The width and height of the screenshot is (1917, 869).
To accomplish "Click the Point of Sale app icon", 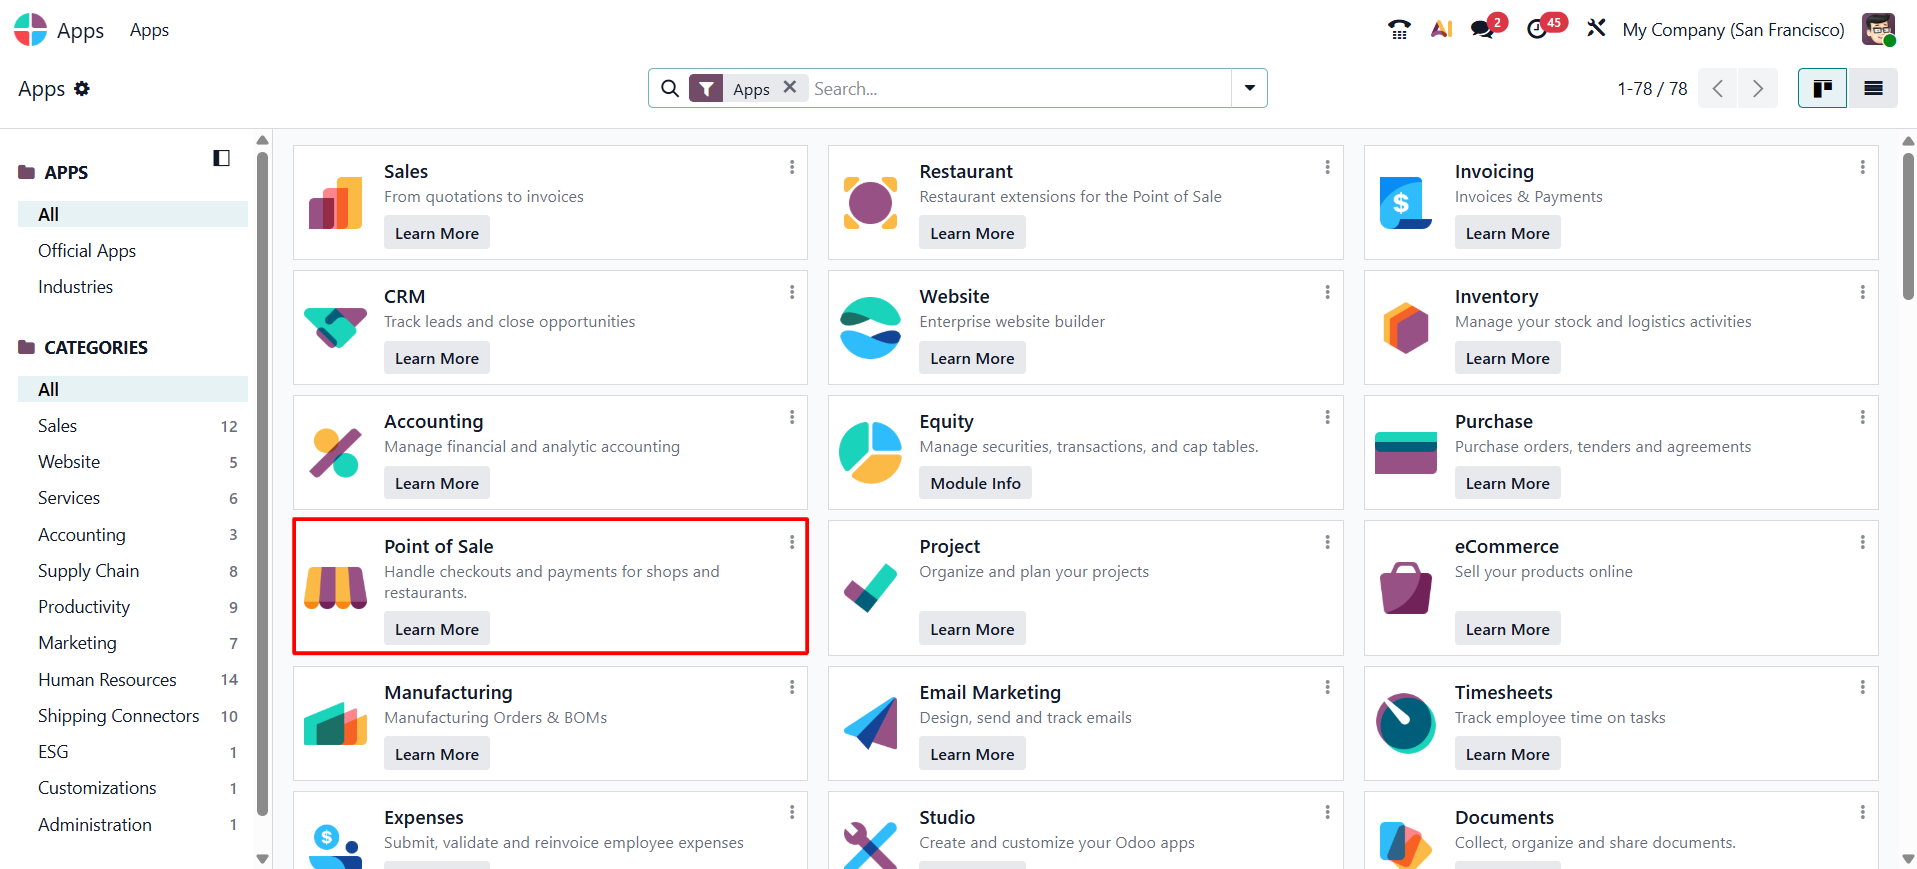I will [336, 588].
